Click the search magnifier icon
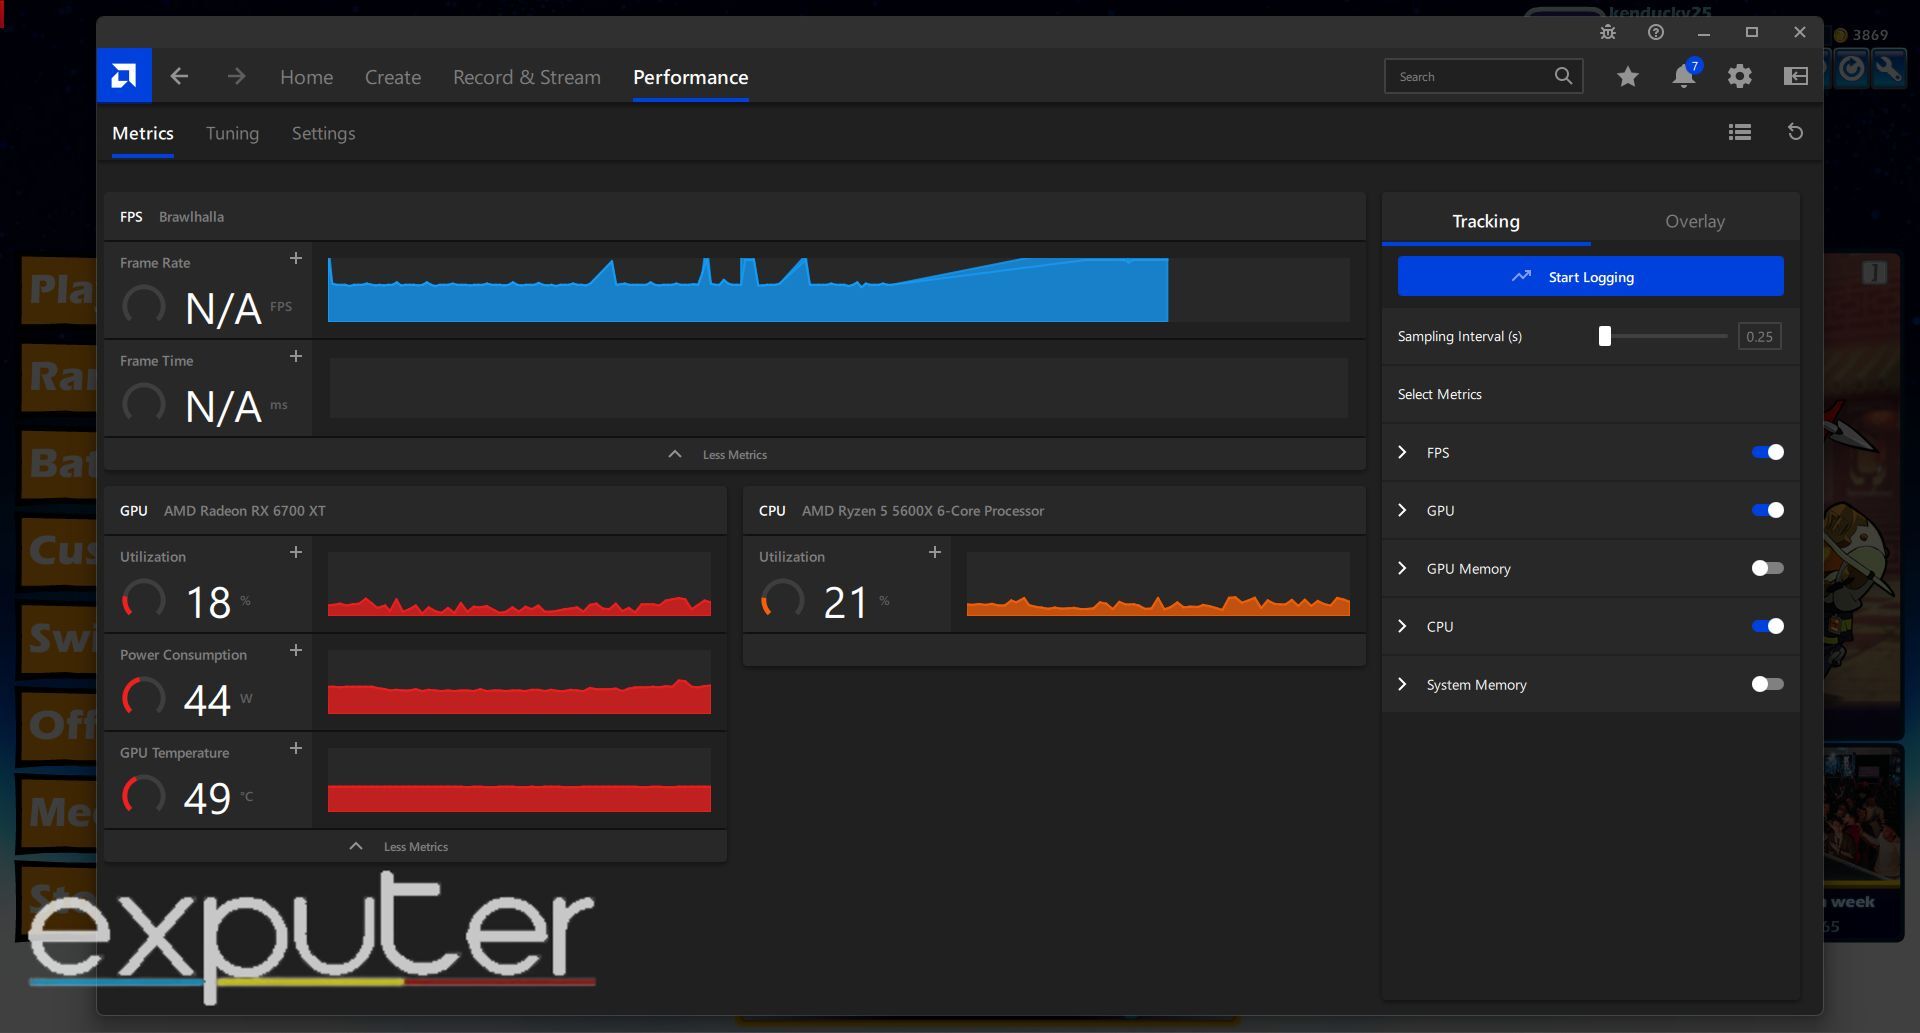 (1563, 76)
